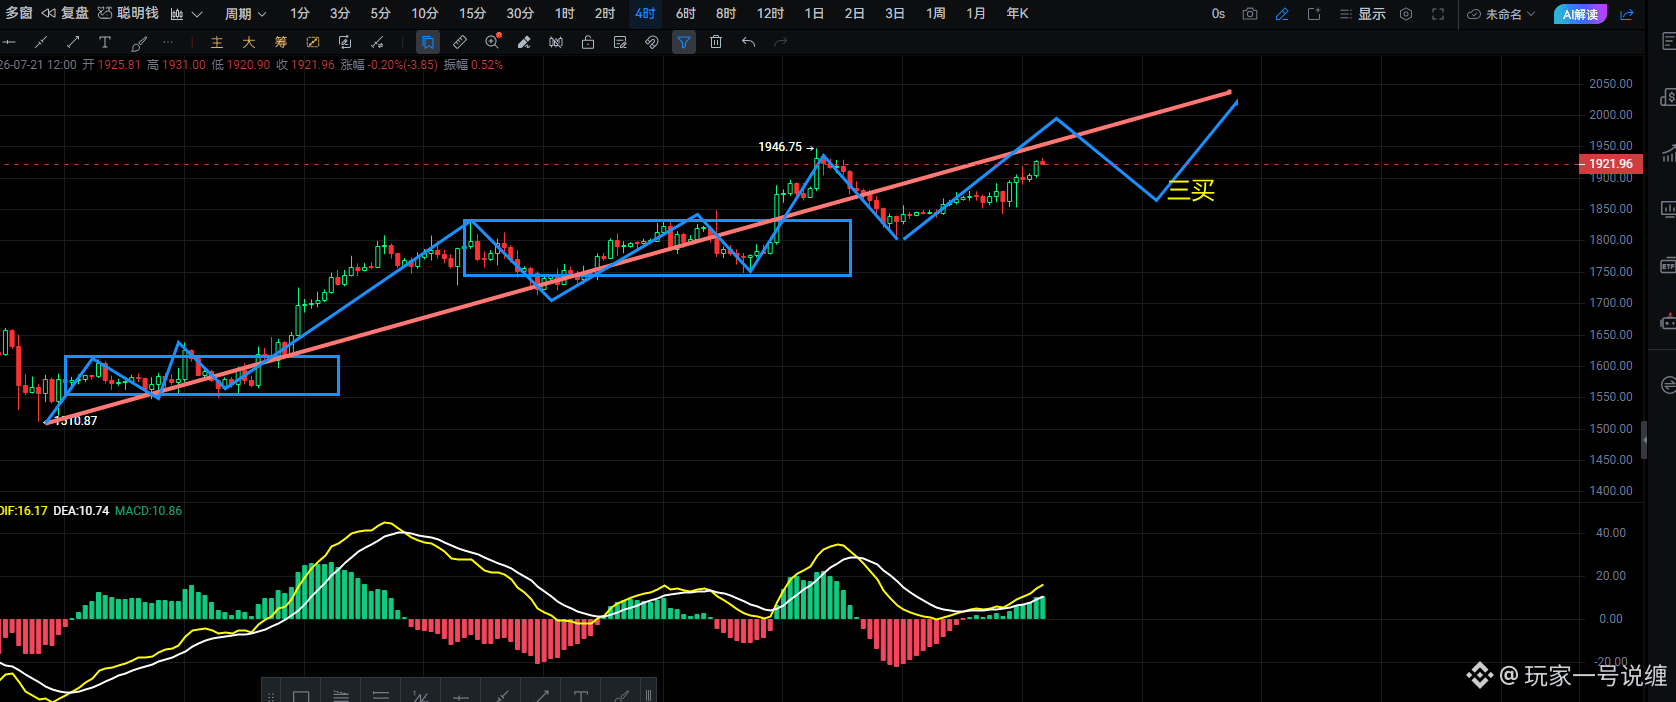Enter fullscreen with the corner-brackets icon
The image size is (1676, 702).
[x=1438, y=14]
